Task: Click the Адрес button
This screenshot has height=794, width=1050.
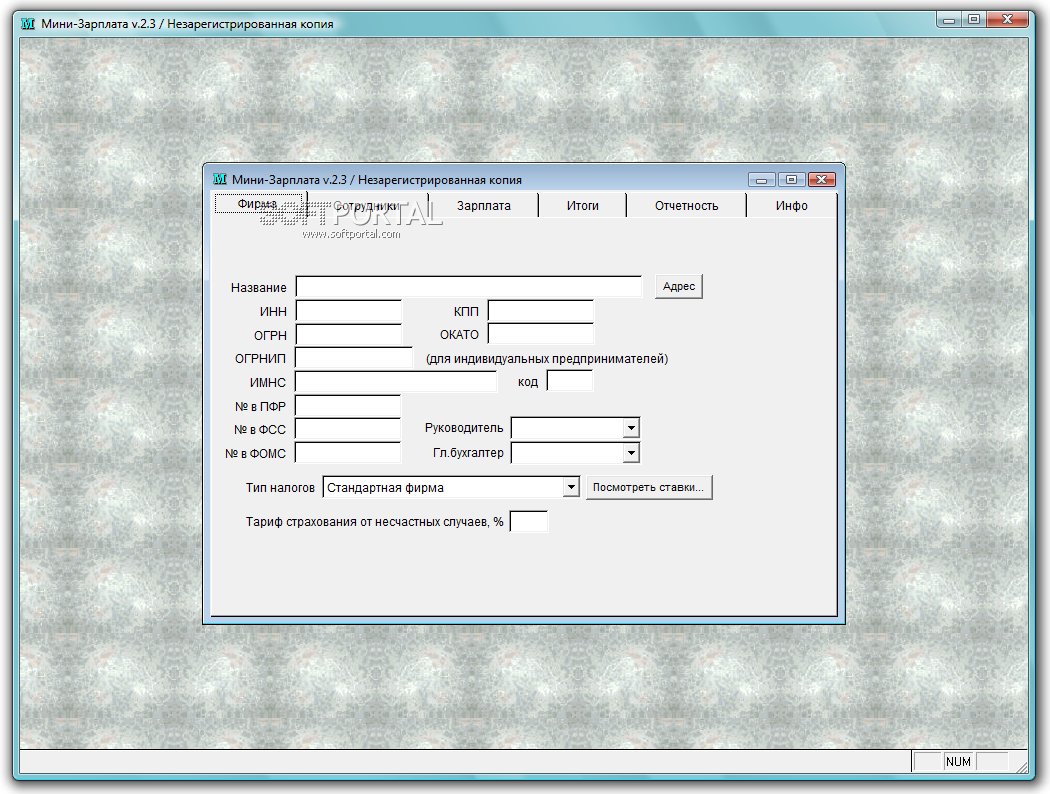Action: (x=678, y=287)
